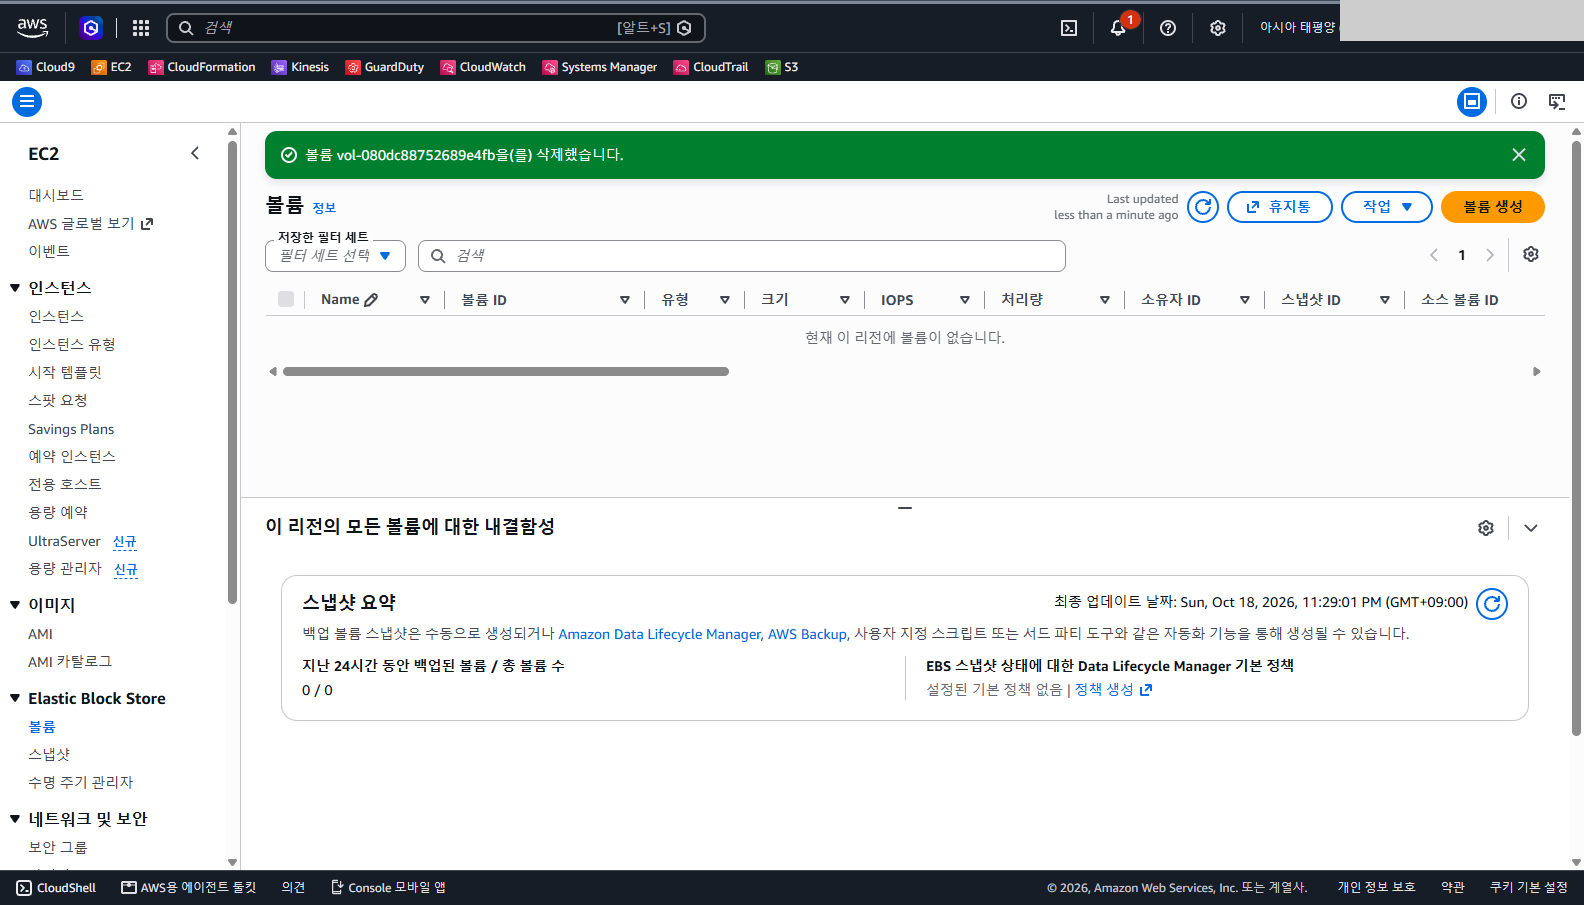1584x905 pixels.
Task: Go to 대시보드 in EC2 sidebar
Action: tap(56, 195)
